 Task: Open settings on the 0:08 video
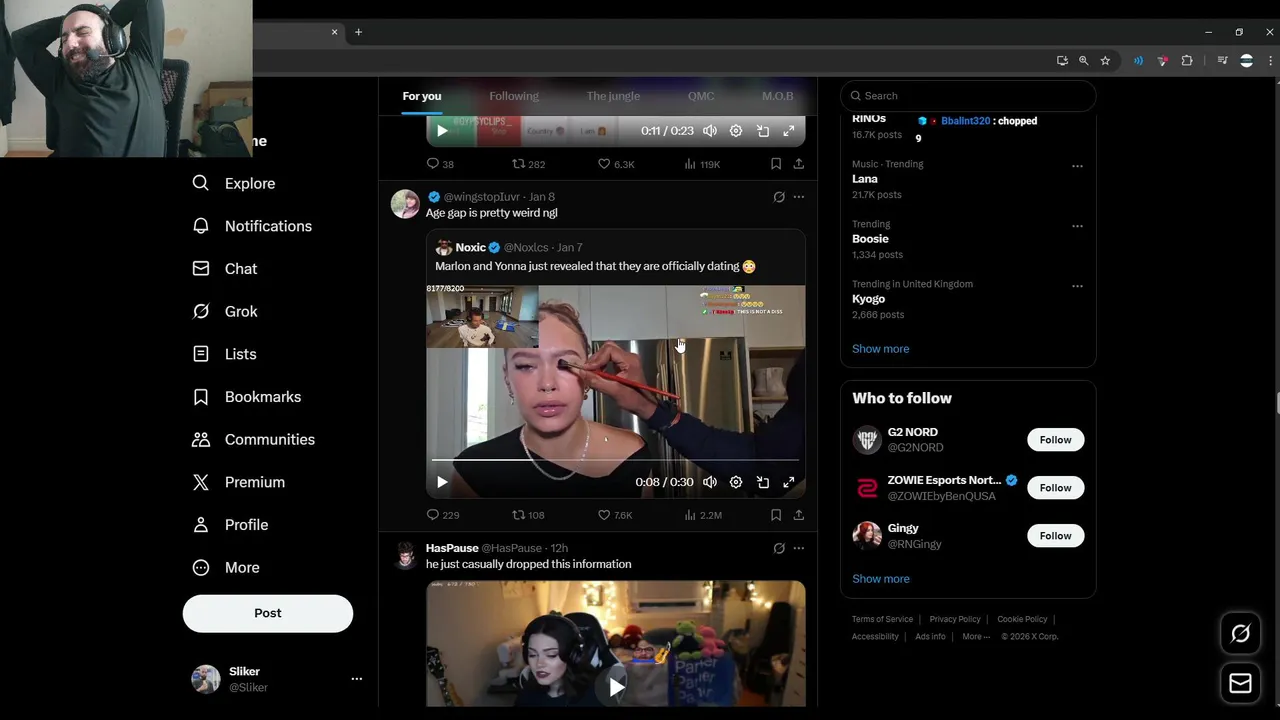click(x=736, y=482)
